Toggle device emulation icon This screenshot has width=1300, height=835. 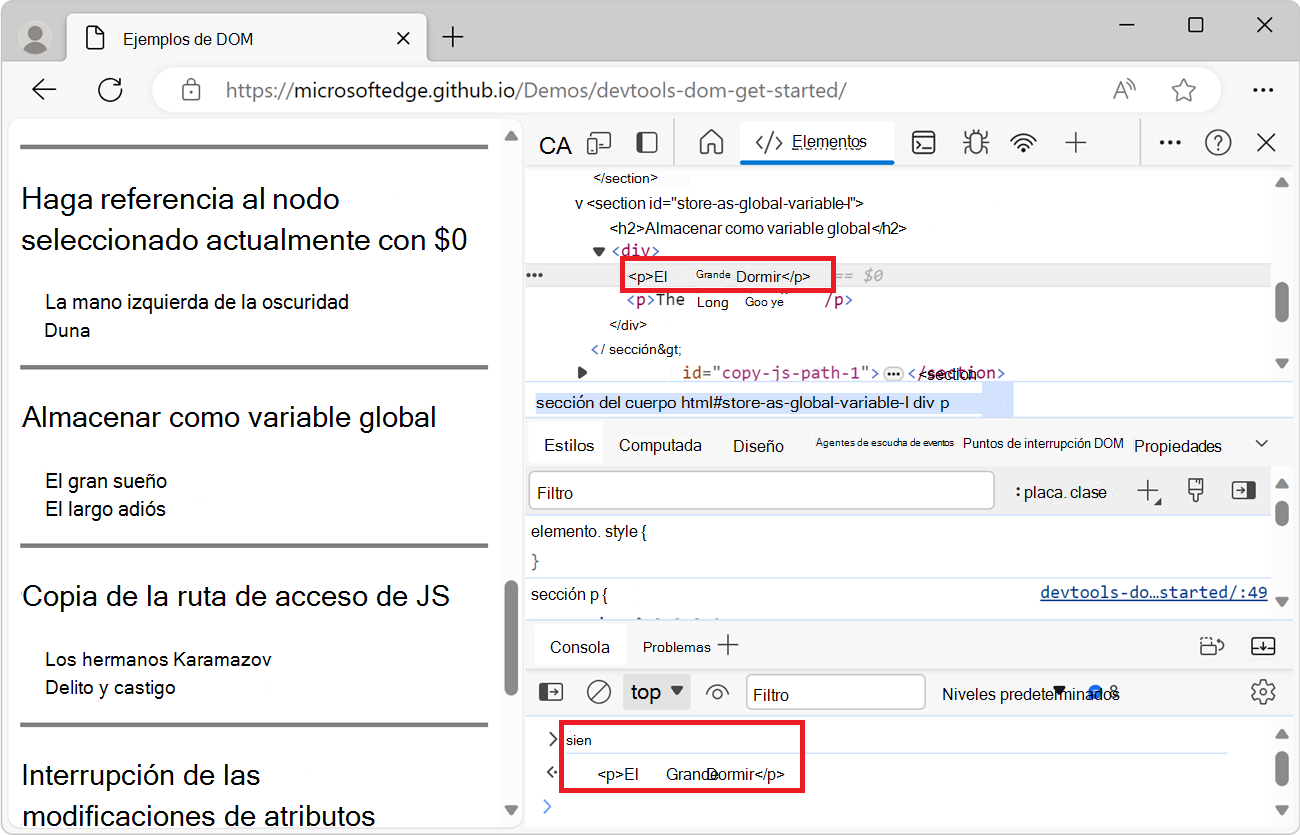(600, 143)
